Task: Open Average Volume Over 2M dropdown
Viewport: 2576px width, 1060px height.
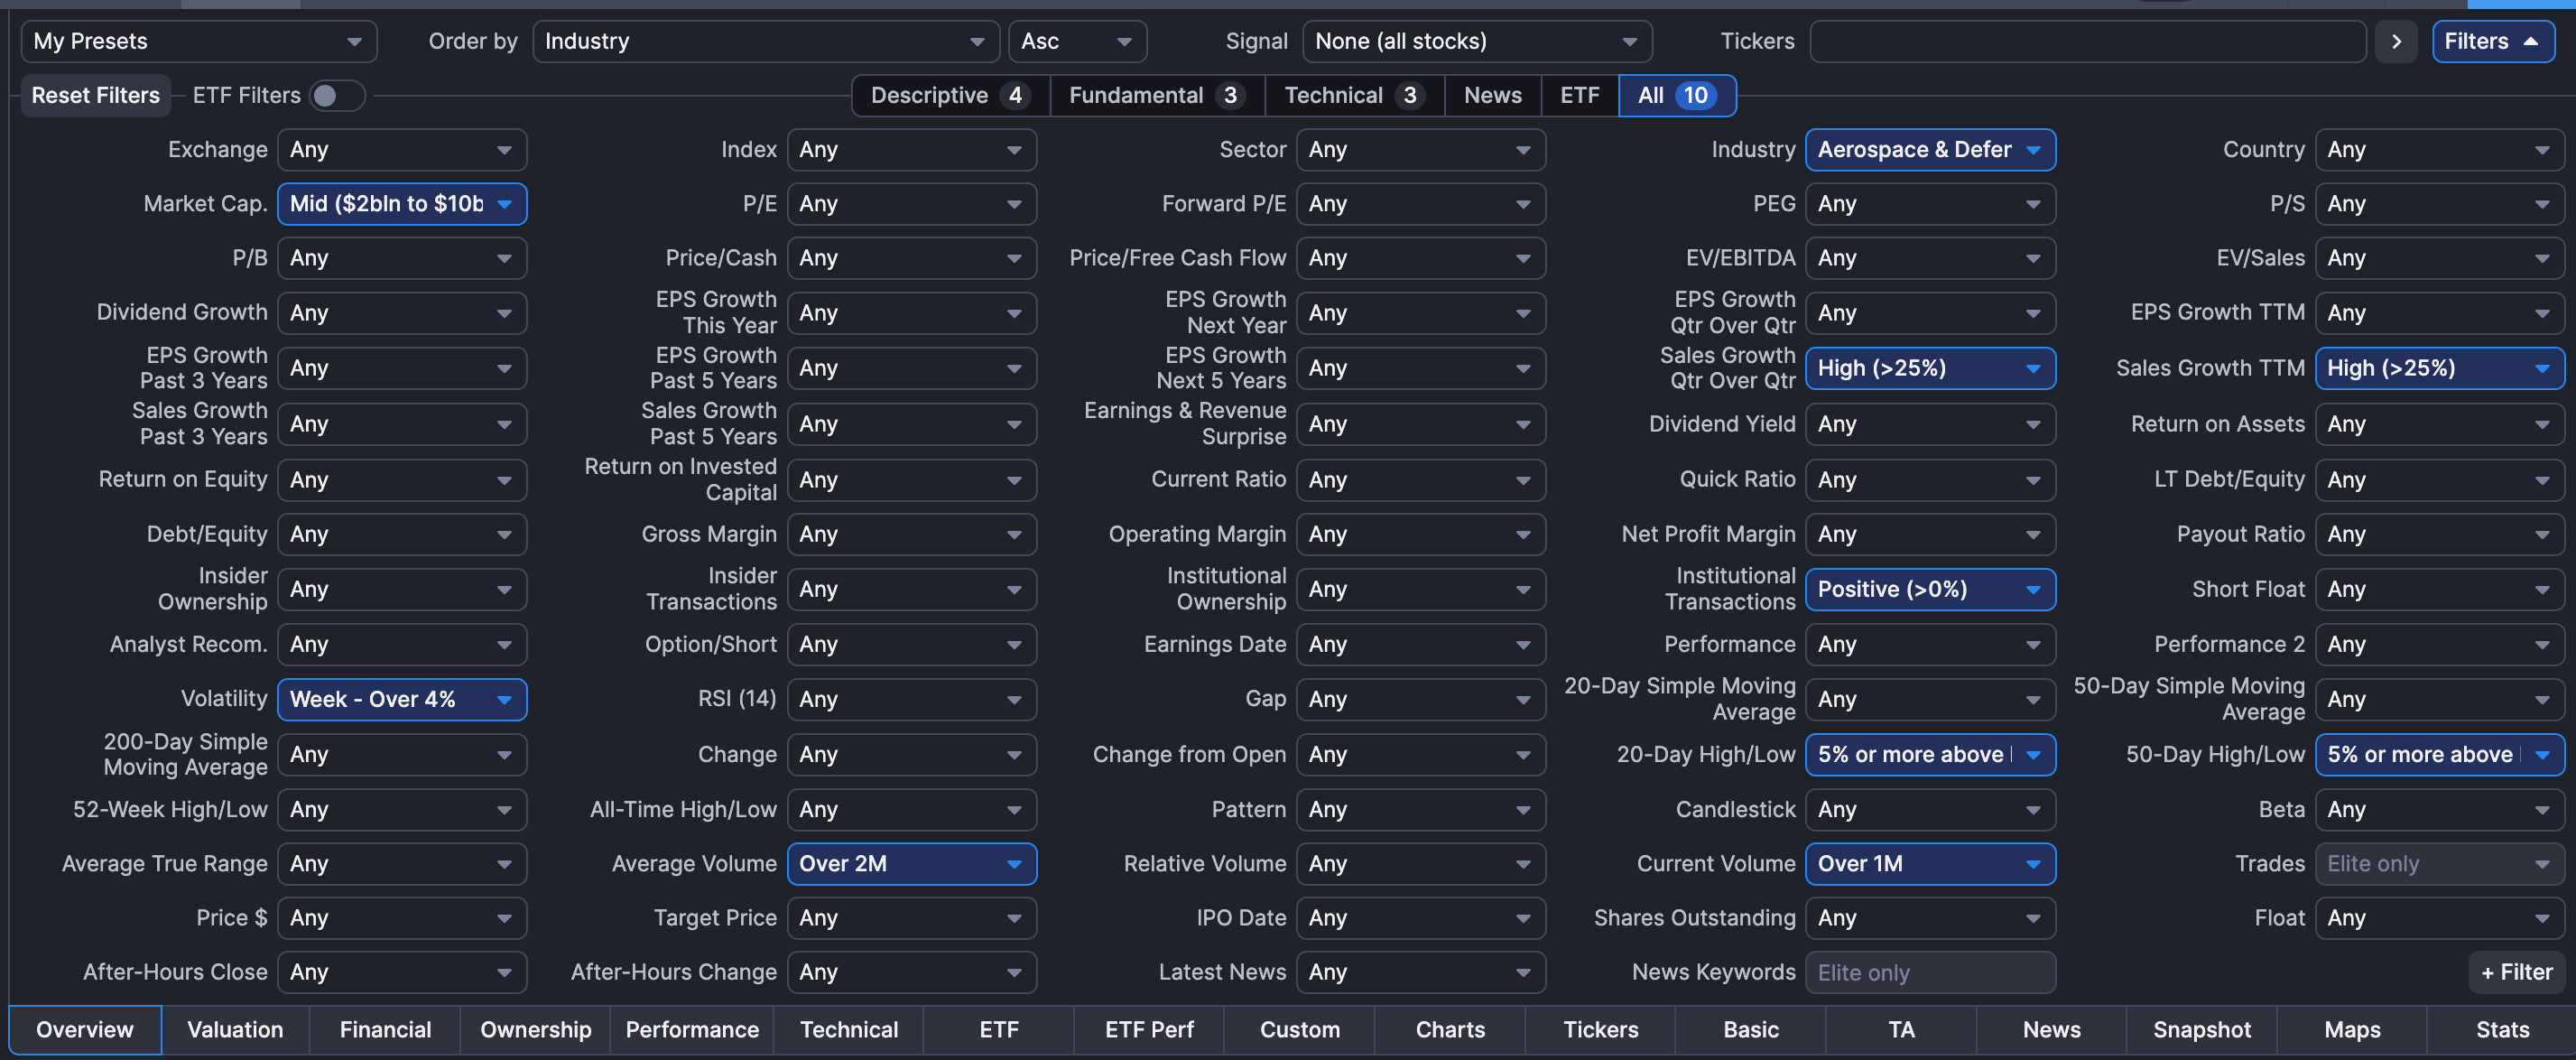Action: (910, 863)
